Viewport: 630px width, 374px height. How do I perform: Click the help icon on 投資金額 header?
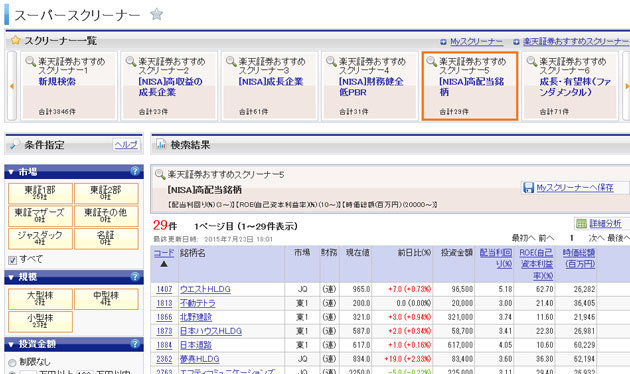tap(135, 344)
